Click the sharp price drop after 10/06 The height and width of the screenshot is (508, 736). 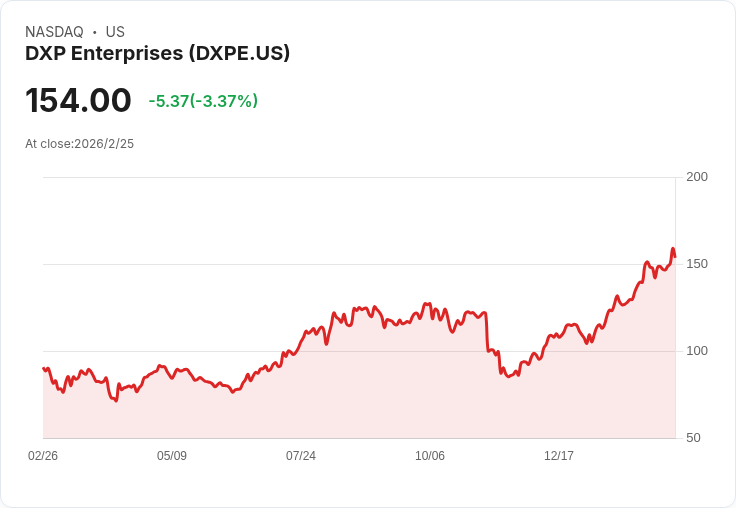tap(487, 331)
